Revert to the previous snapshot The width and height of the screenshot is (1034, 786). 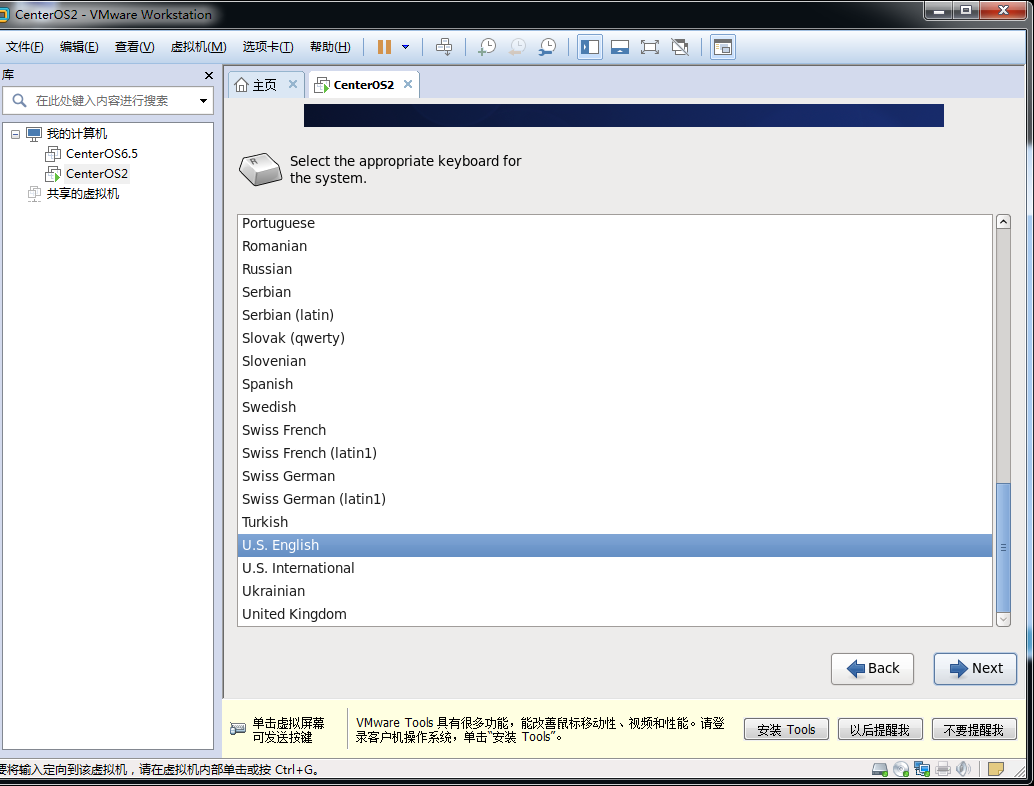[x=517, y=47]
